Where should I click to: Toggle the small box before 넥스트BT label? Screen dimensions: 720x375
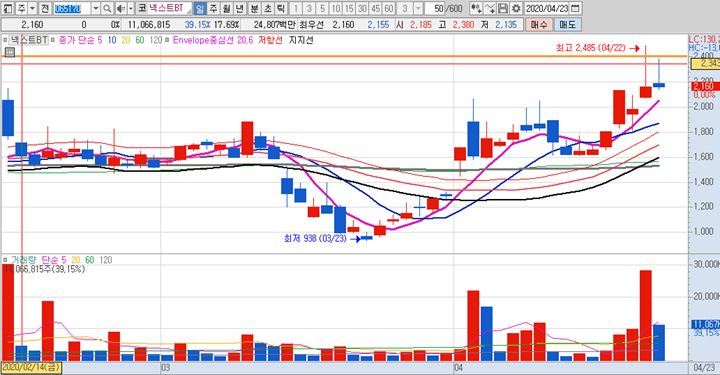tap(5, 40)
